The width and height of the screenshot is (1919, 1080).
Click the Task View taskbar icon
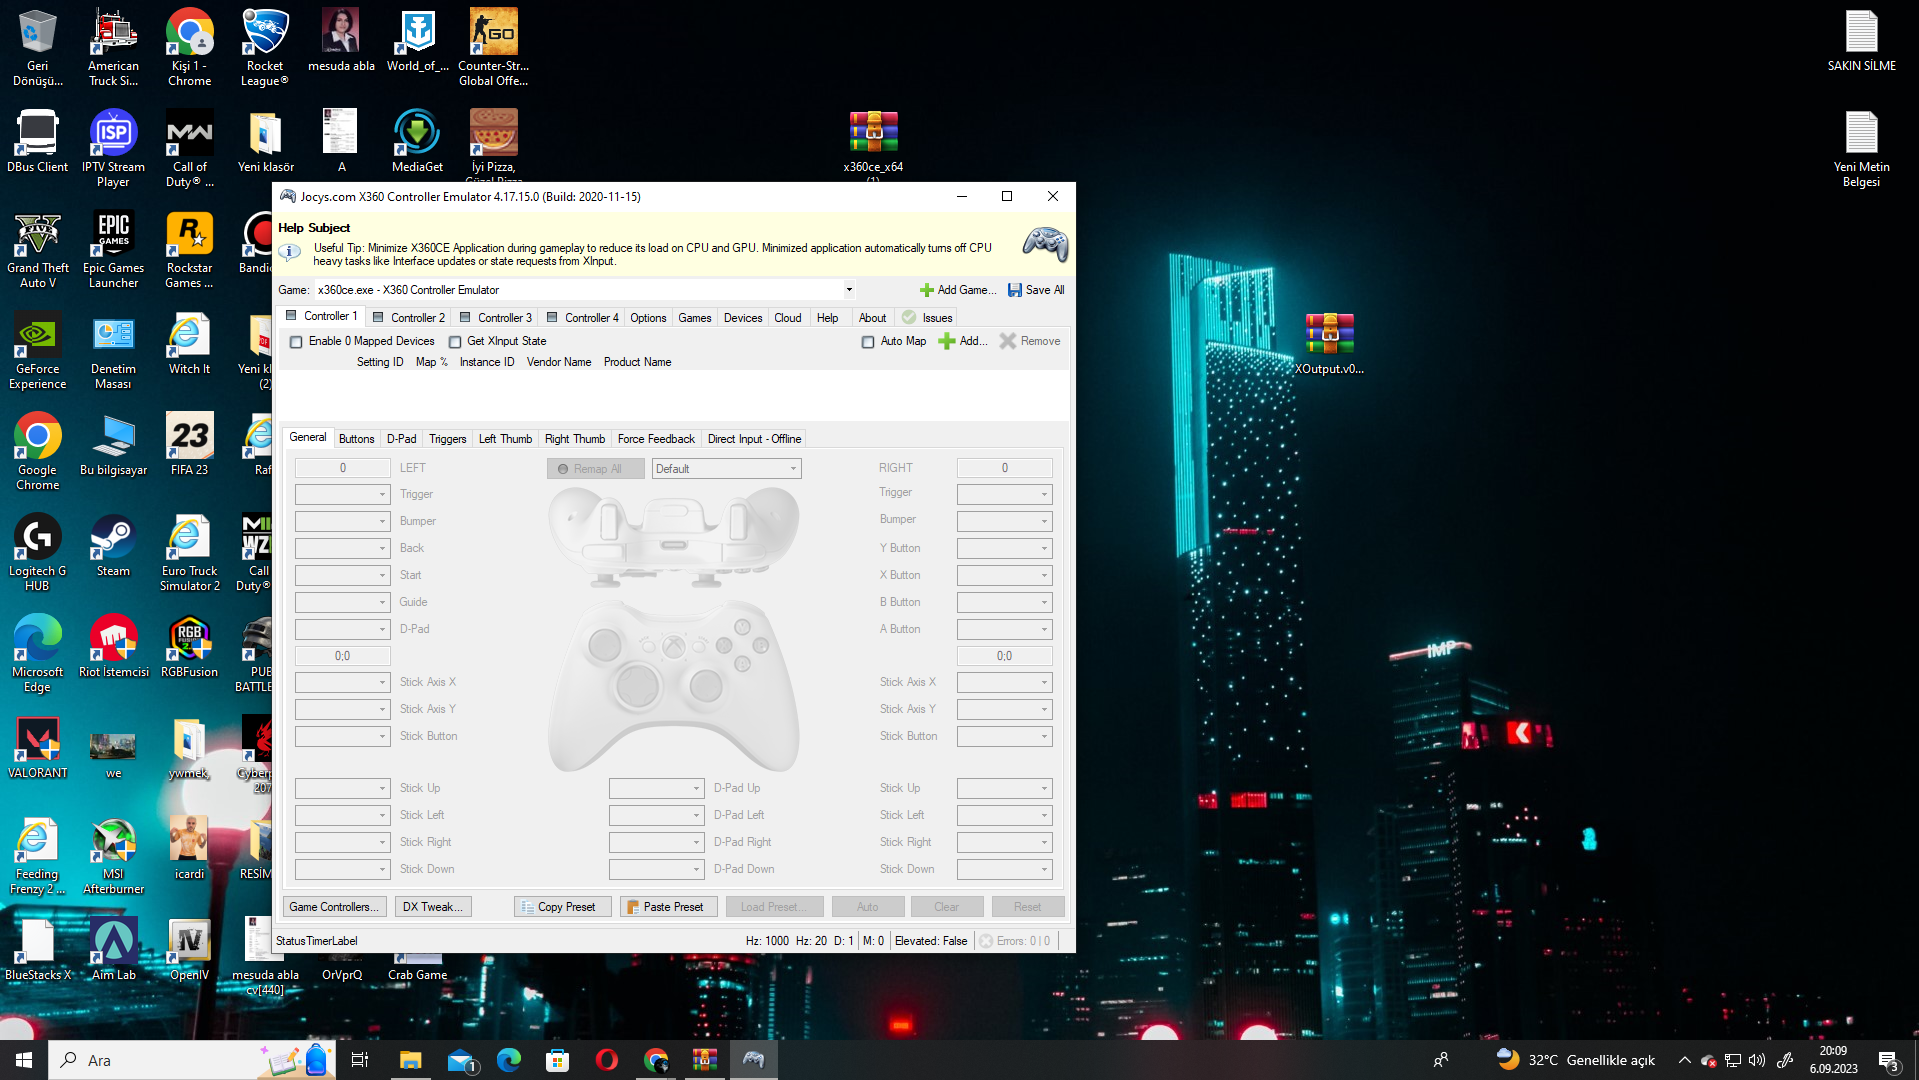(360, 1060)
